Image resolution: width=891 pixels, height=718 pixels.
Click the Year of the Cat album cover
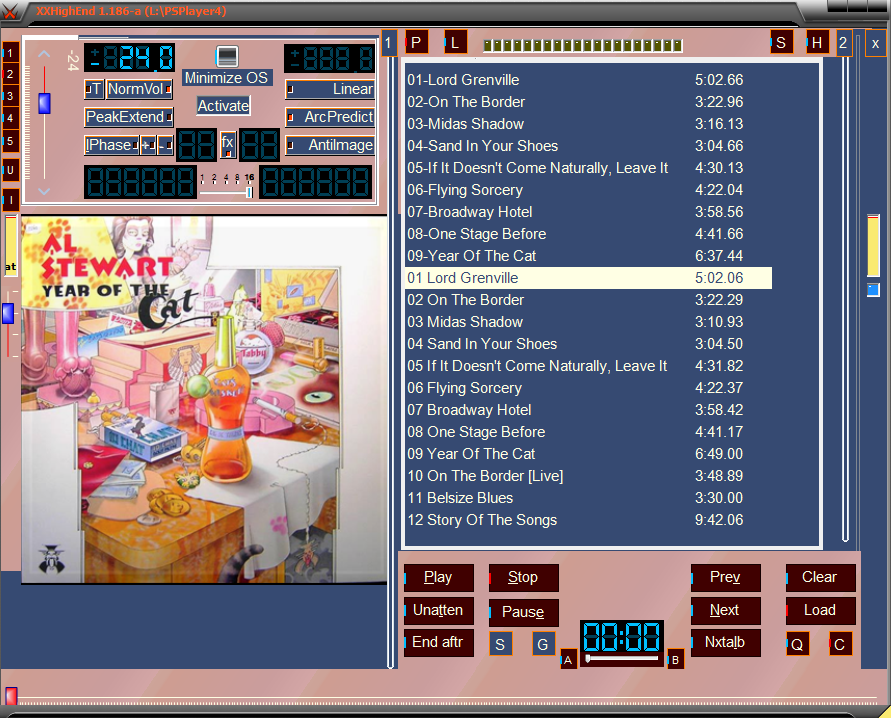click(x=204, y=399)
